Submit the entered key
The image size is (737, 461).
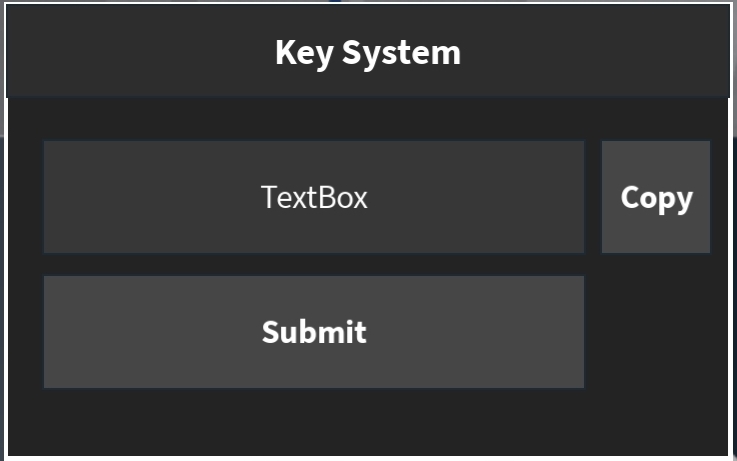[x=314, y=332]
